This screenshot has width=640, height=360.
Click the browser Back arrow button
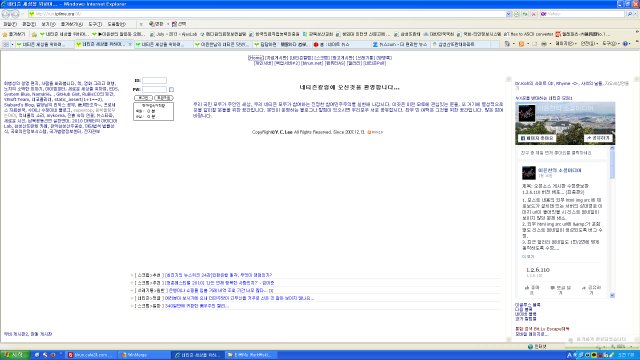(5, 14)
